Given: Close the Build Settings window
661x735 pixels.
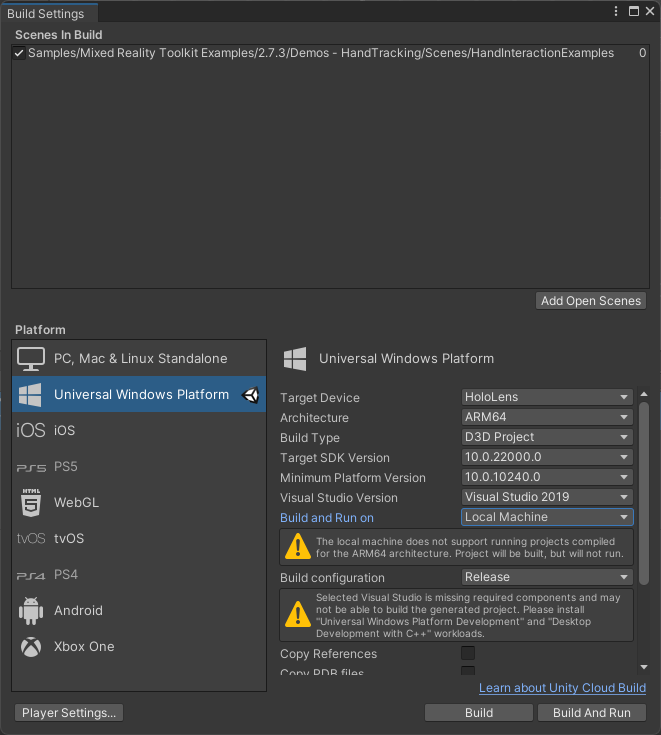Looking at the screenshot, I should 650,11.
